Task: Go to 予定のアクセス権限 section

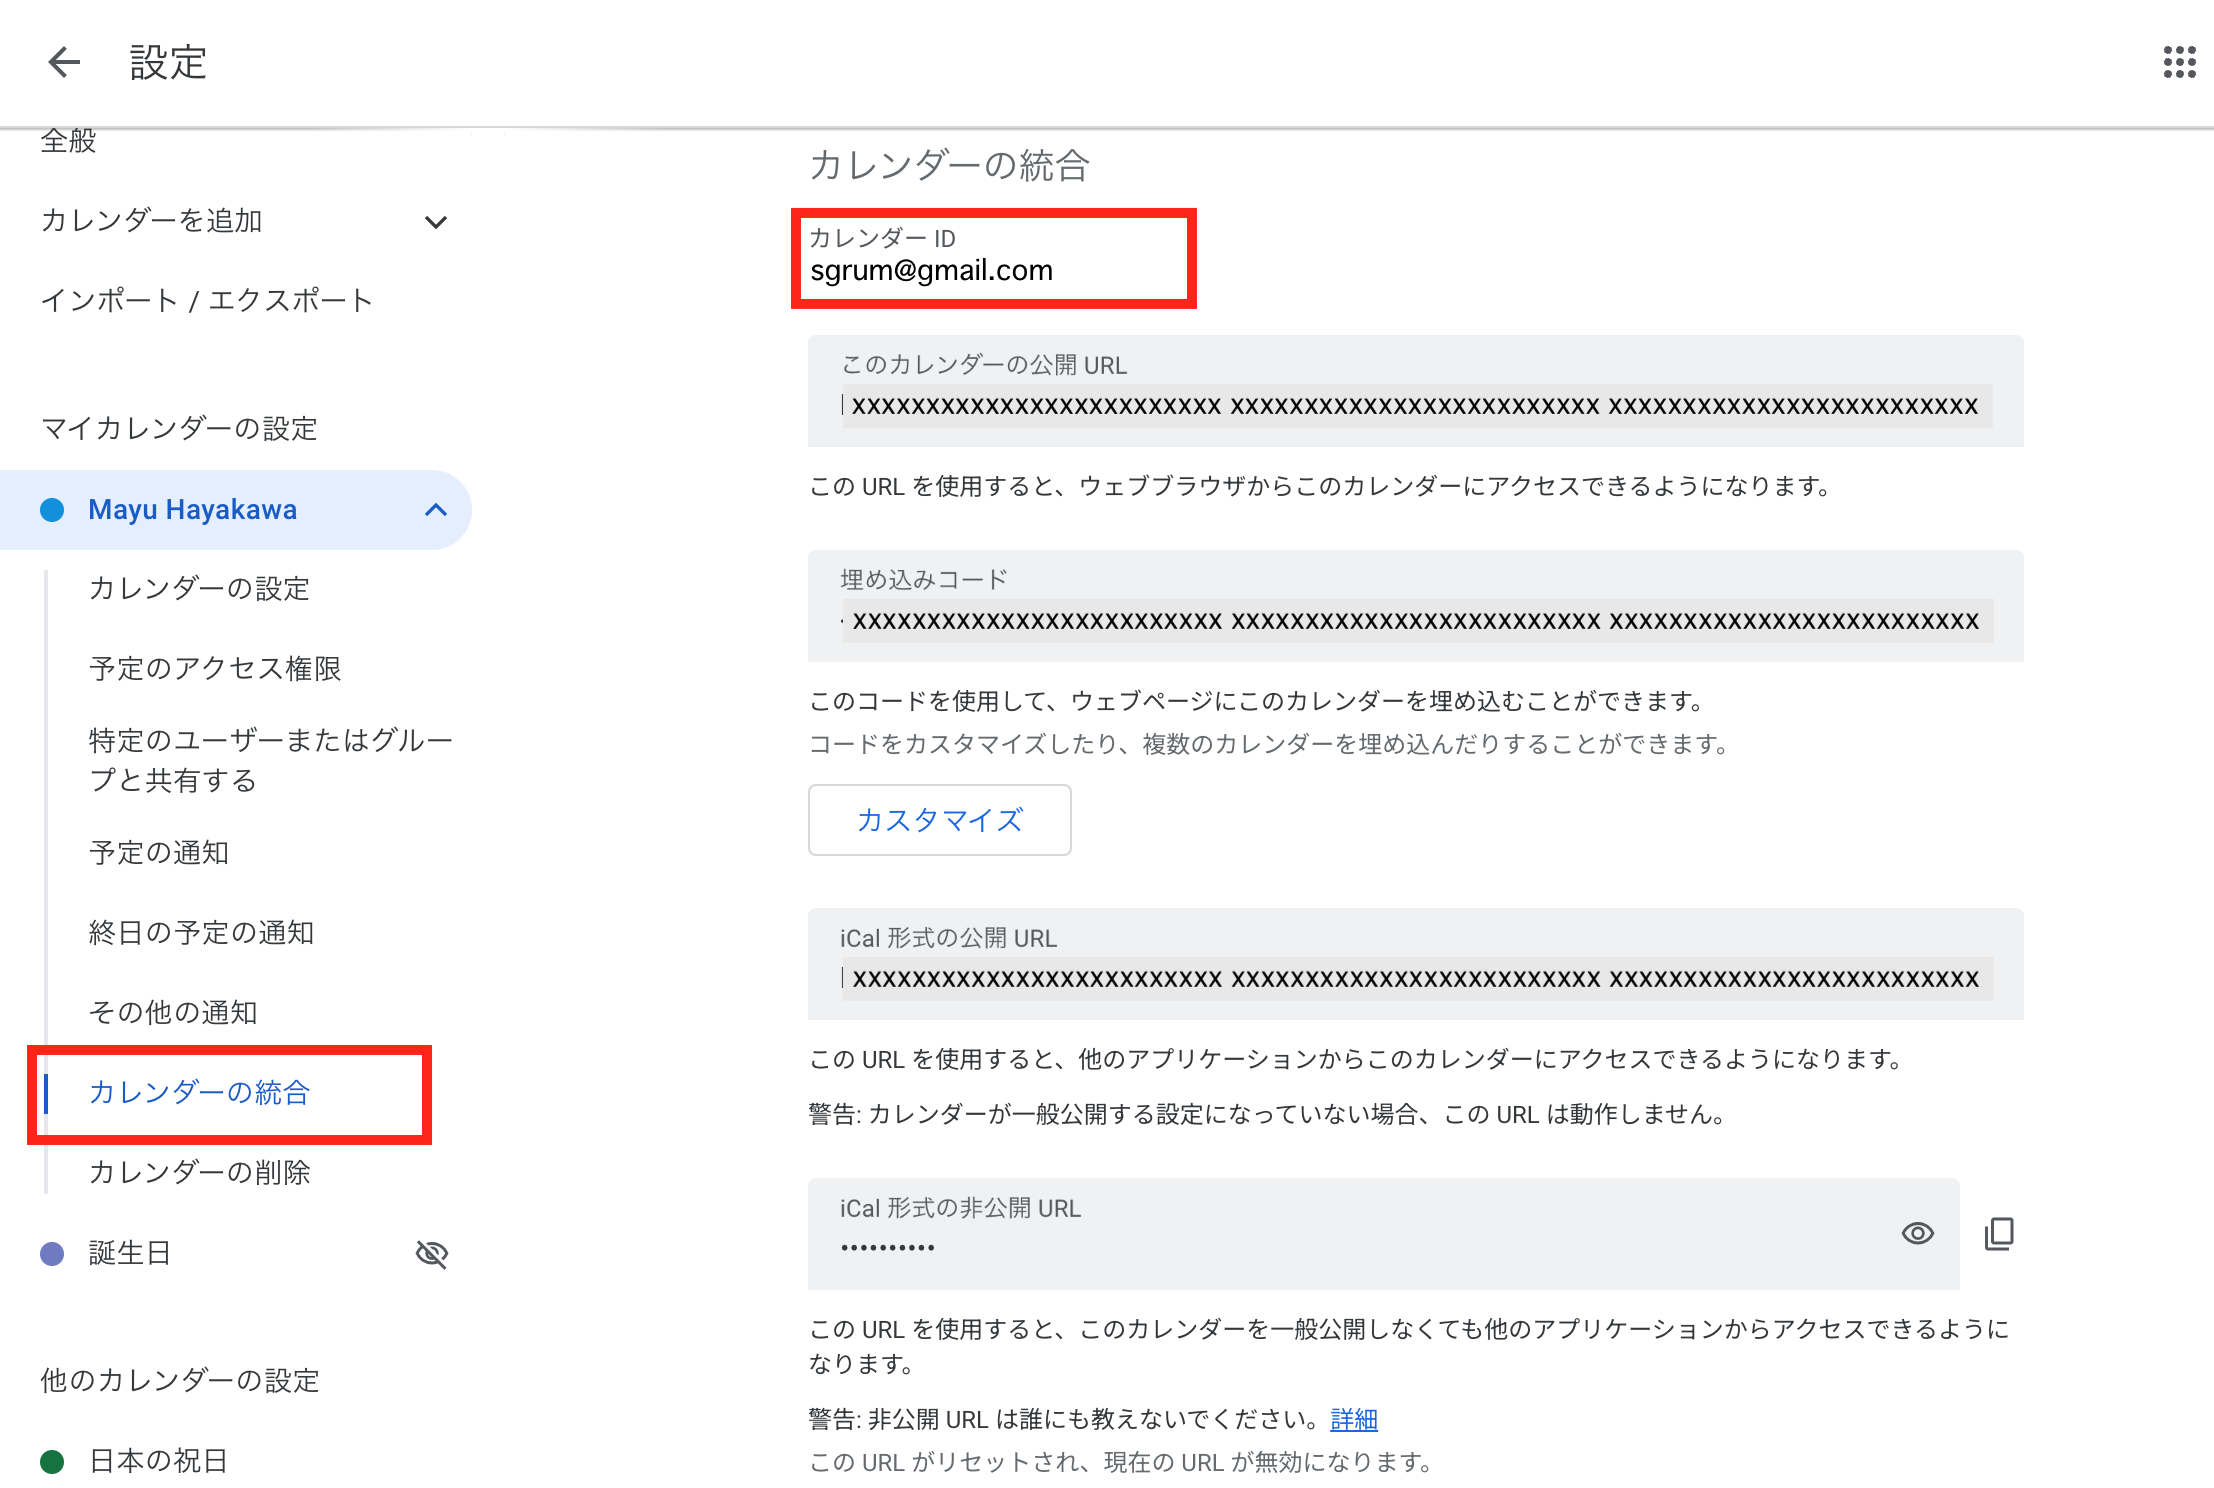Action: (215, 668)
